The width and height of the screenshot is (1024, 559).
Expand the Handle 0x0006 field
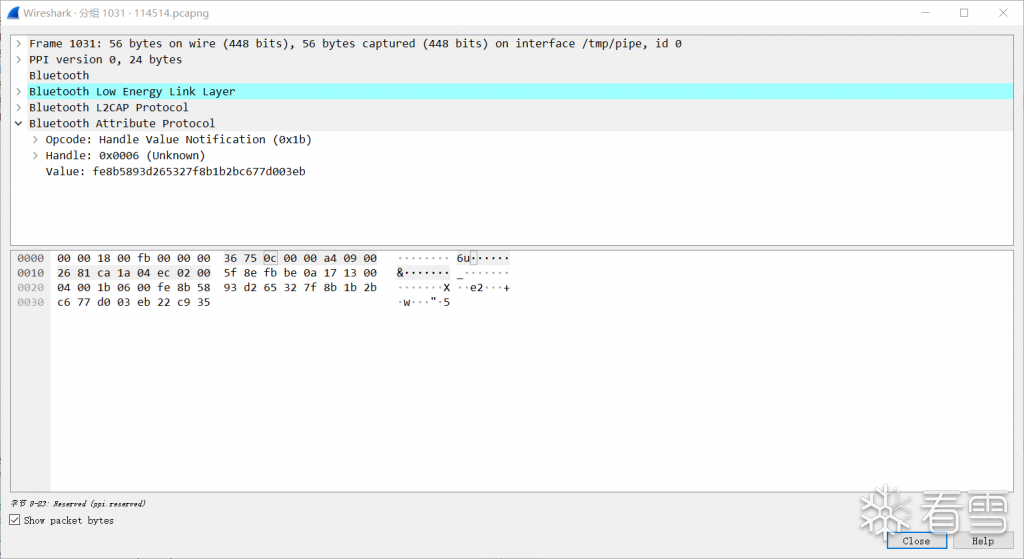tap(35, 155)
